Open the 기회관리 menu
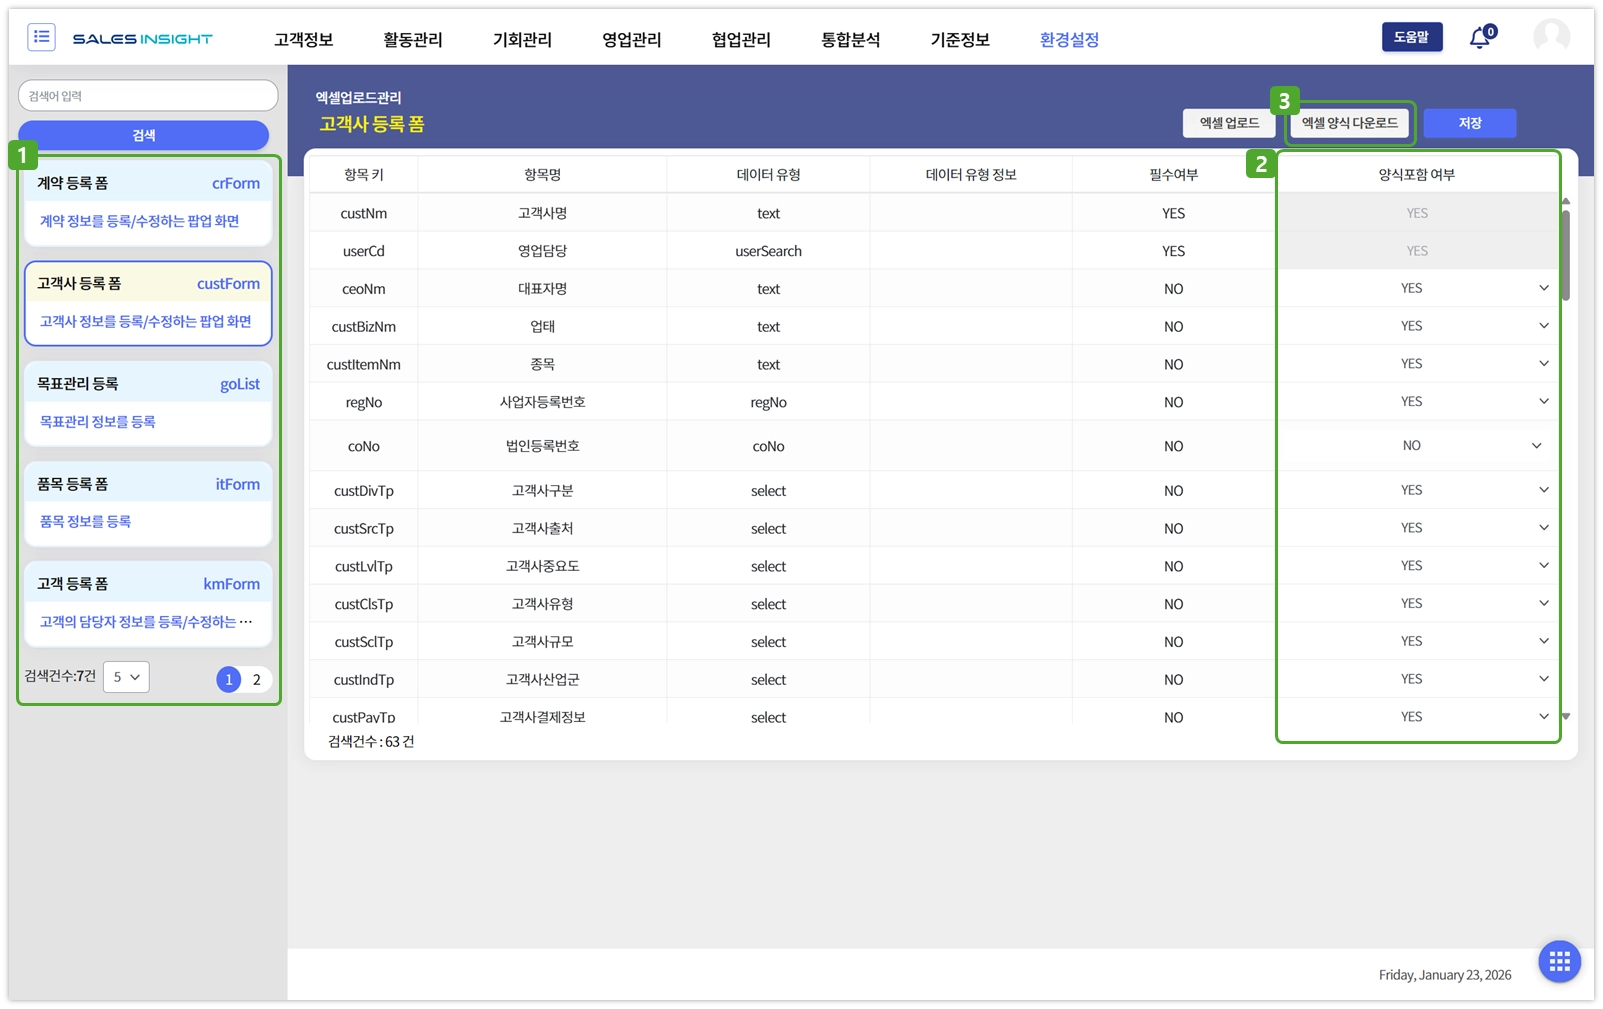The height and width of the screenshot is (1009, 1603). click(522, 39)
